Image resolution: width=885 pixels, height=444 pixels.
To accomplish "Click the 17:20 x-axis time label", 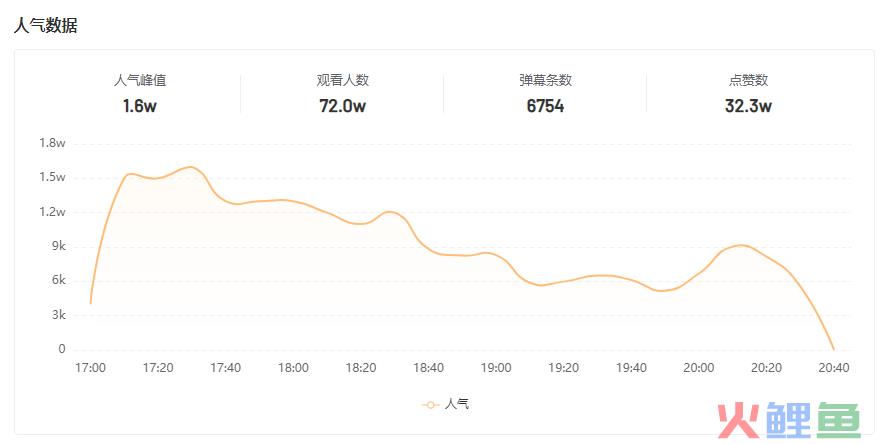I will 158,368.
